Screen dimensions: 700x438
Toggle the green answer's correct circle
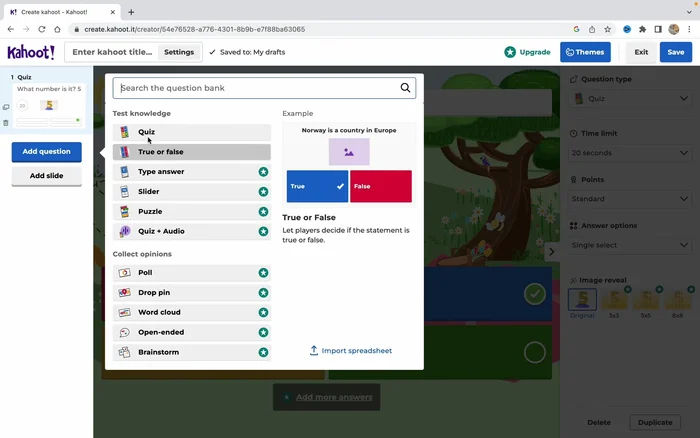(535, 352)
